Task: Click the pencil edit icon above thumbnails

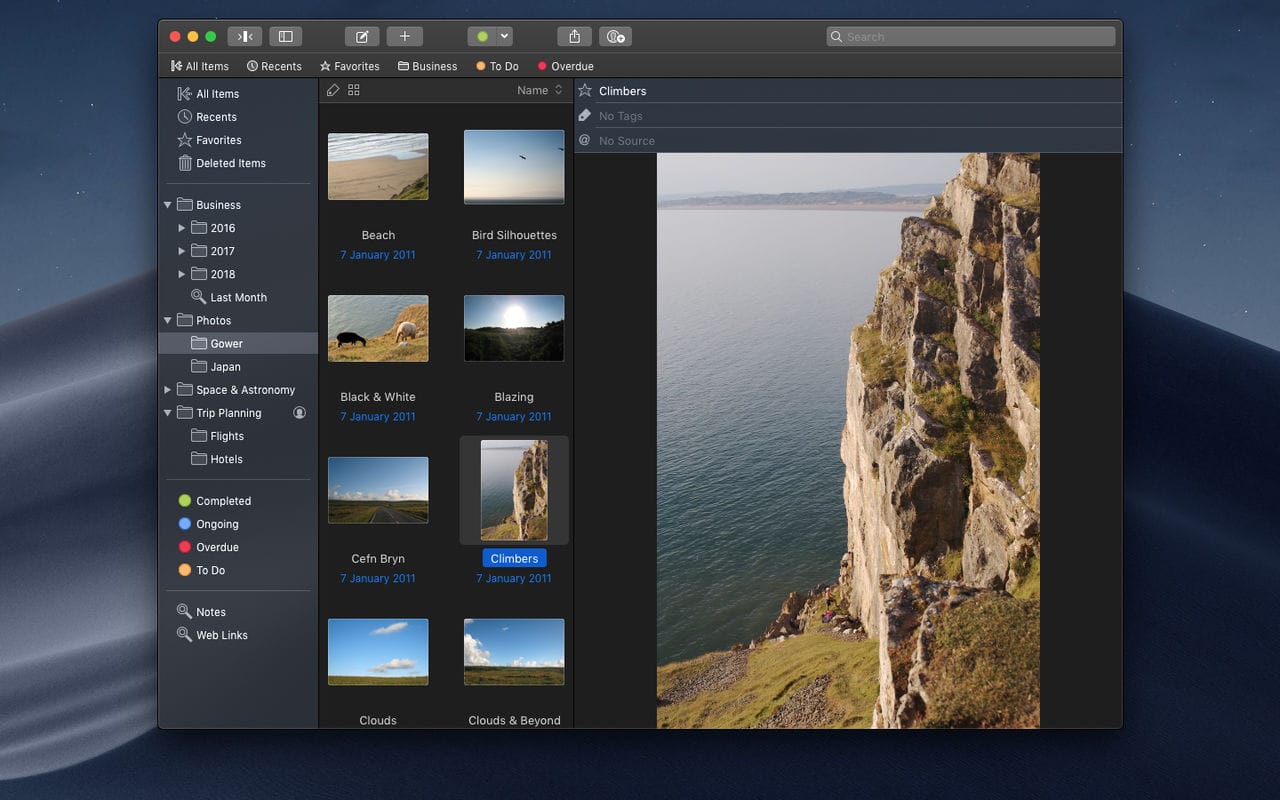Action: [334, 90]
